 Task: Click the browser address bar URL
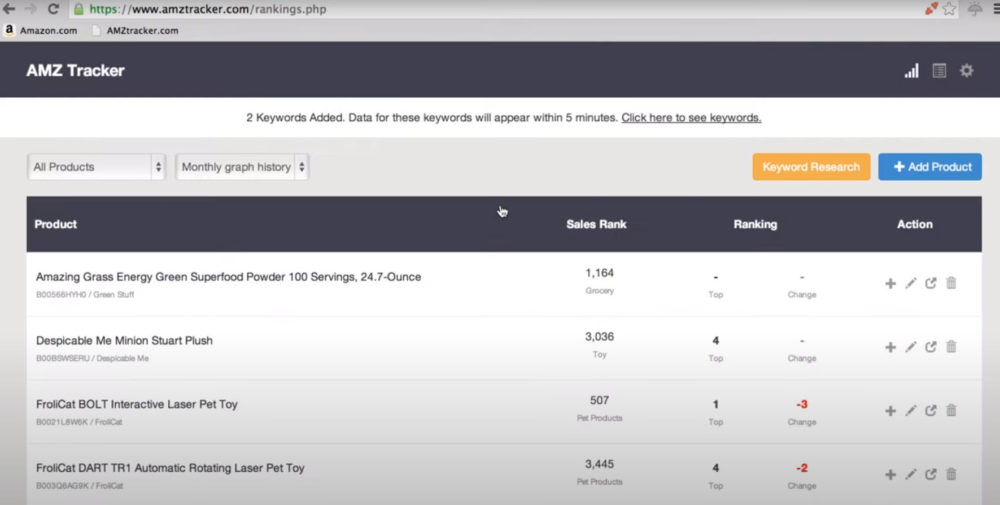[207, 9]
